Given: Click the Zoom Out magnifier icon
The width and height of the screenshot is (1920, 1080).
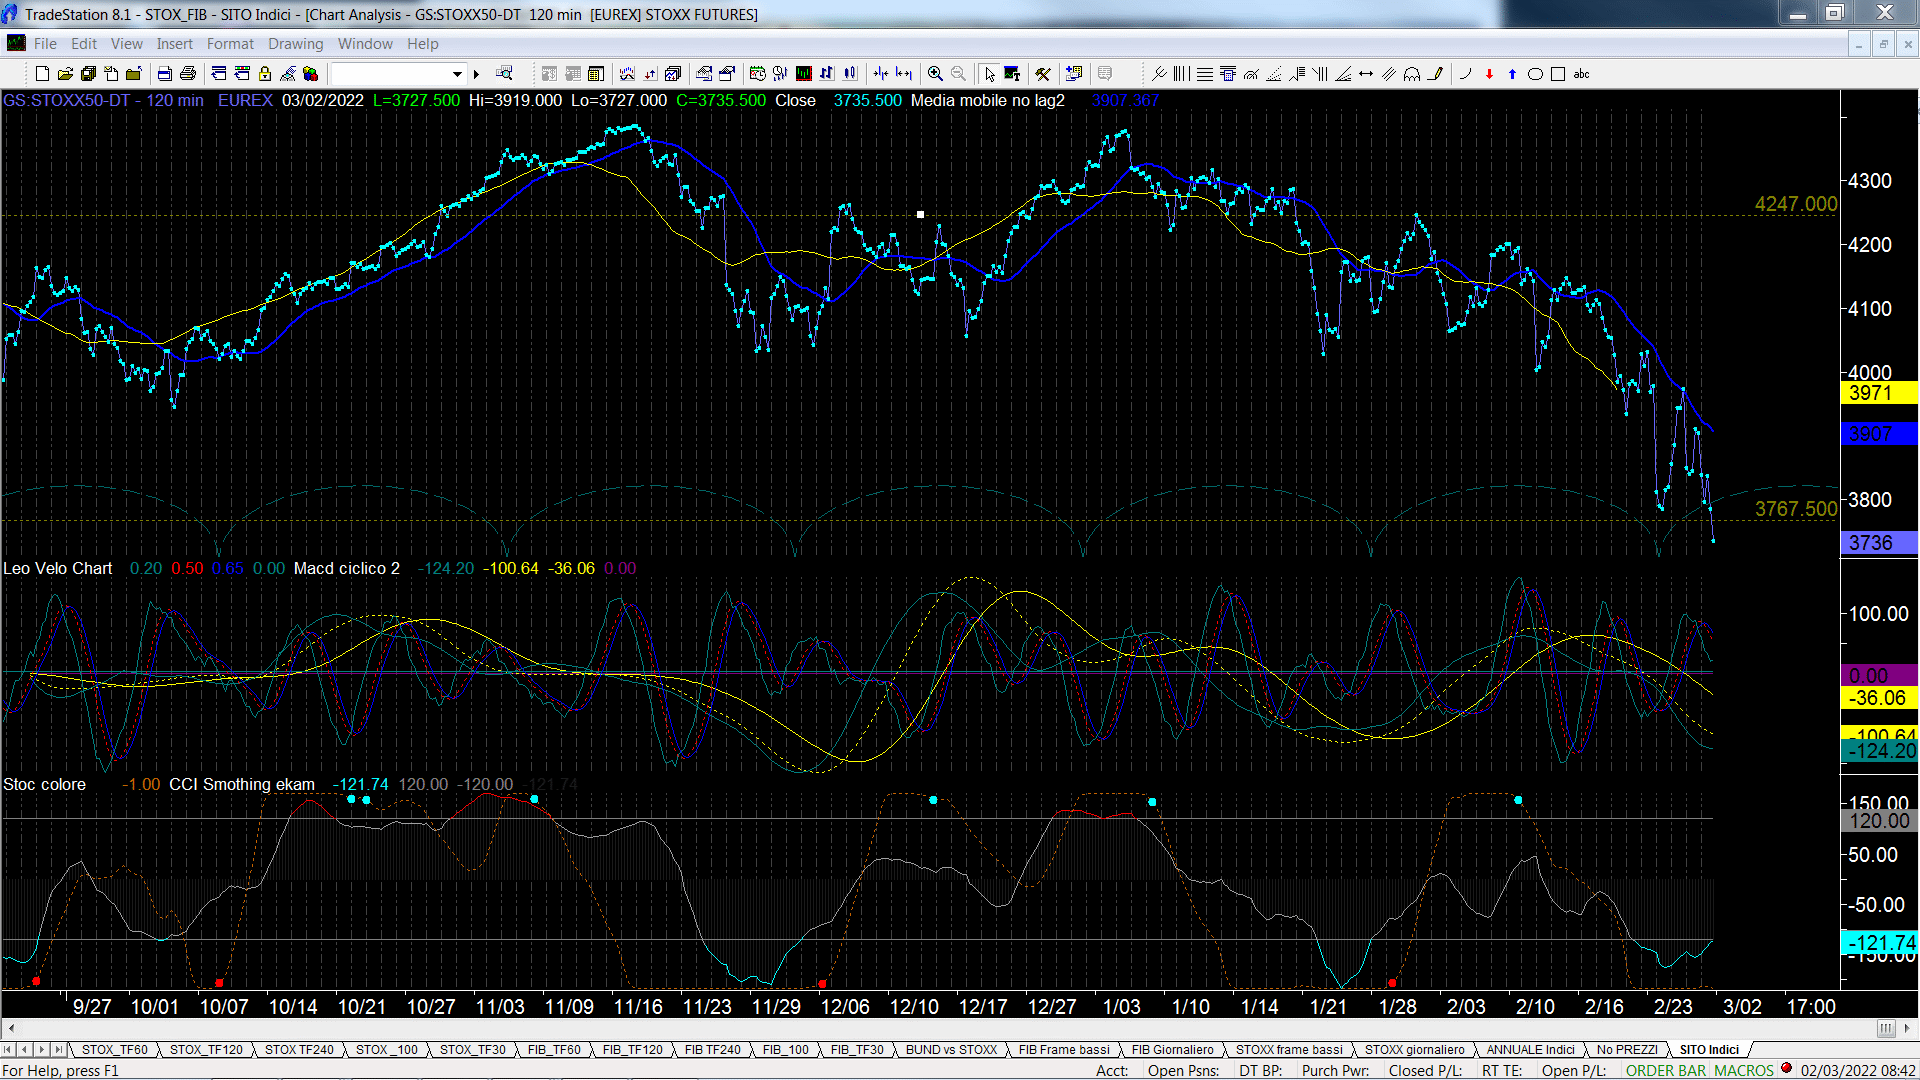Looking at the screenshot, I should [x=958, y=74].
